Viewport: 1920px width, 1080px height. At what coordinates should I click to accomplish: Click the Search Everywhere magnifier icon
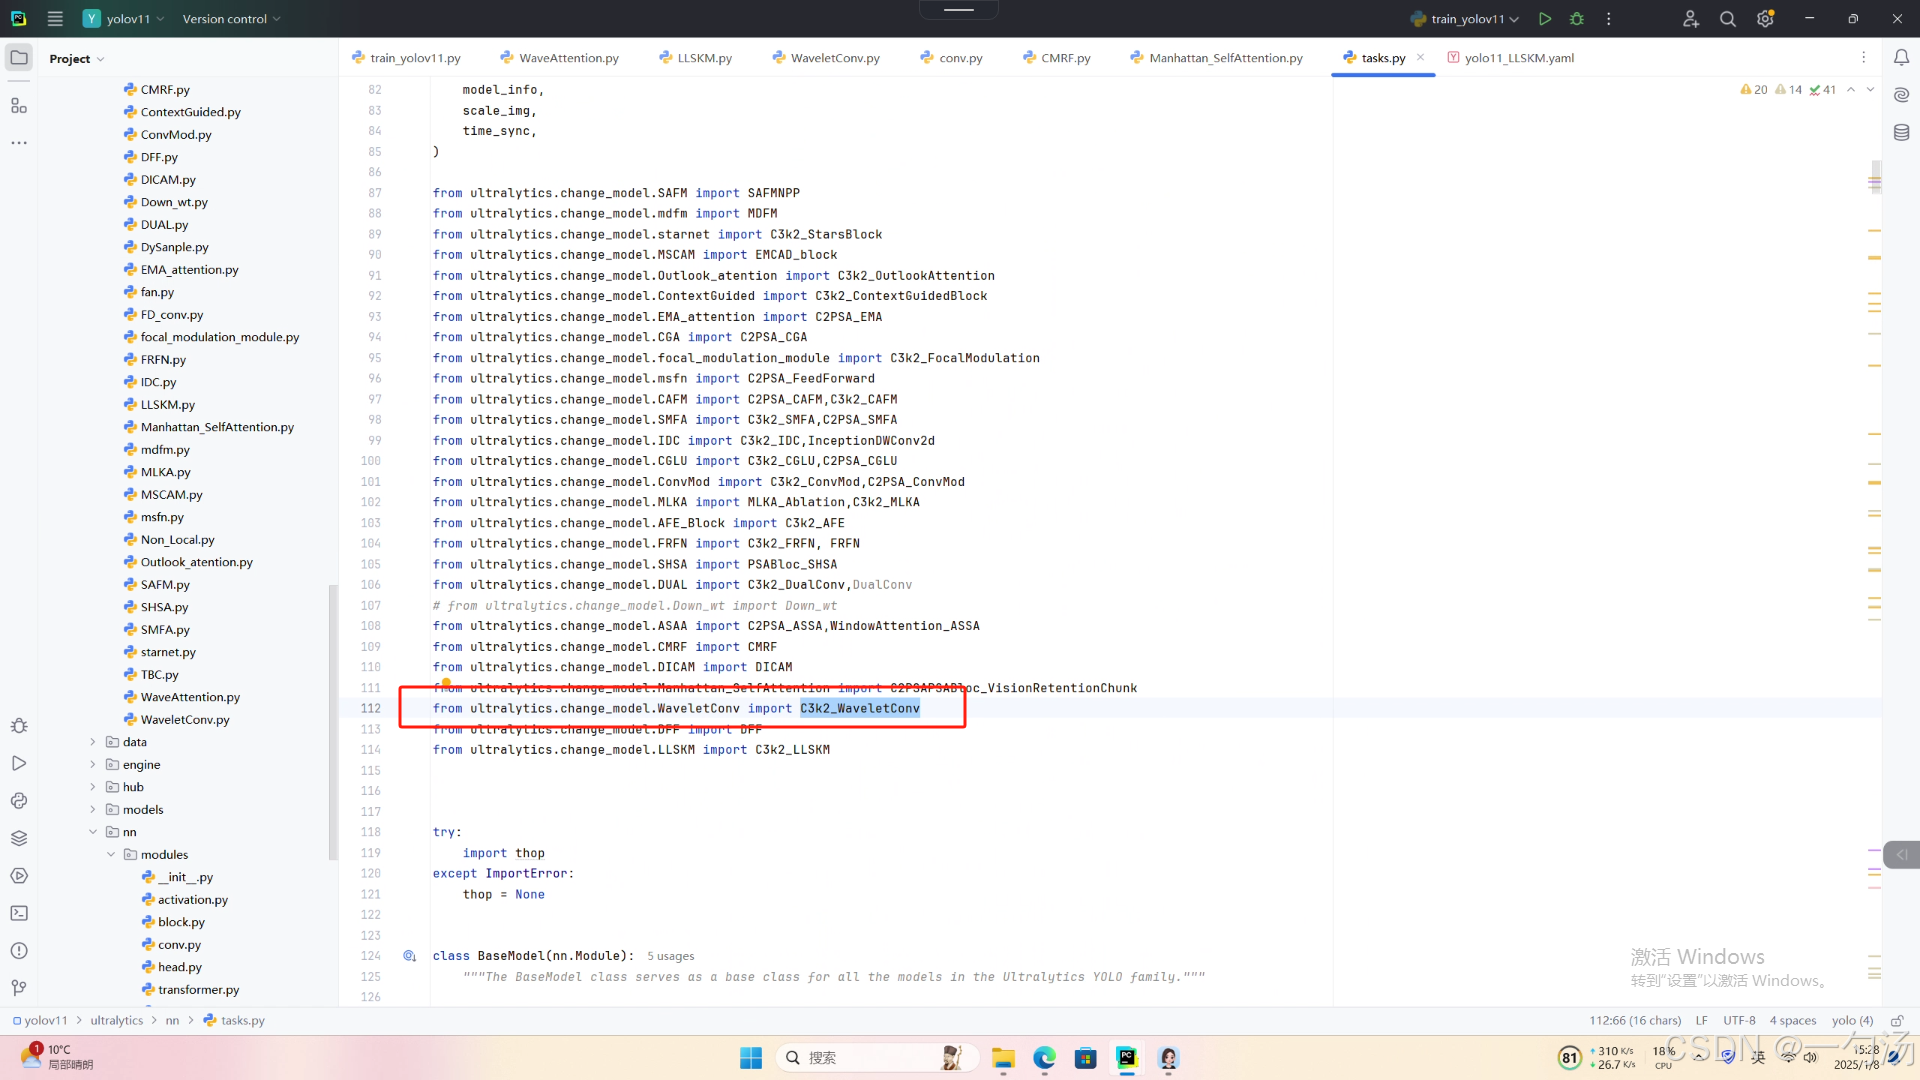(1727, 19)
